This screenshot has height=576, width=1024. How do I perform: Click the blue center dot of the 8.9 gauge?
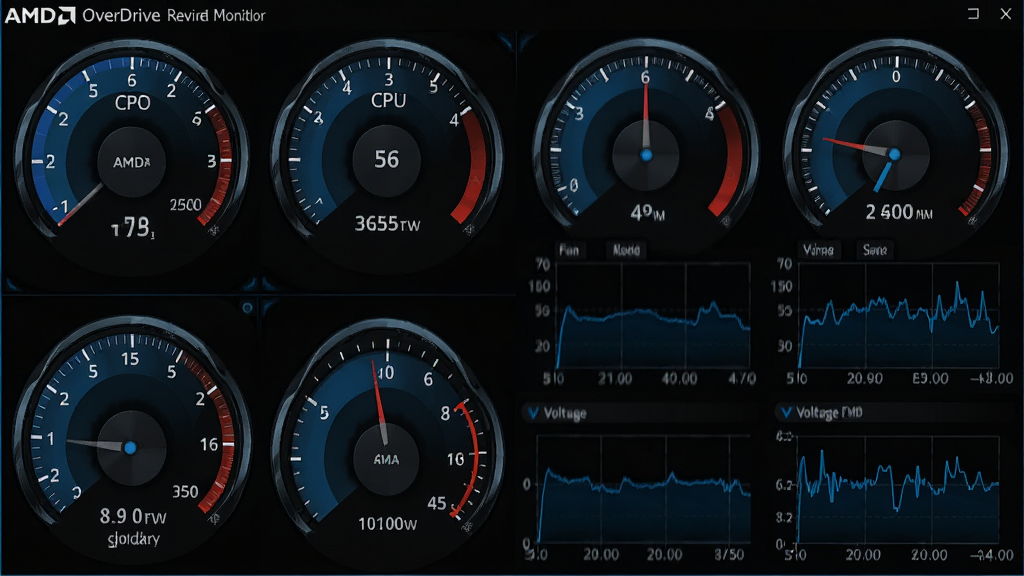click(130, 447)
